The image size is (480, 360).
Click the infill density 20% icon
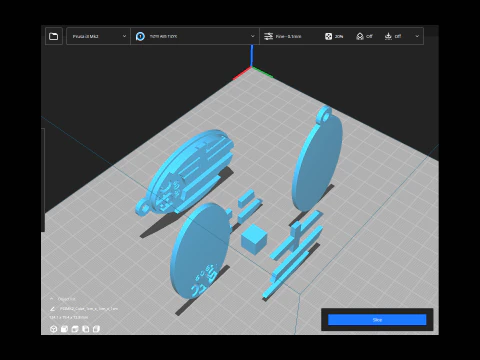328,36
